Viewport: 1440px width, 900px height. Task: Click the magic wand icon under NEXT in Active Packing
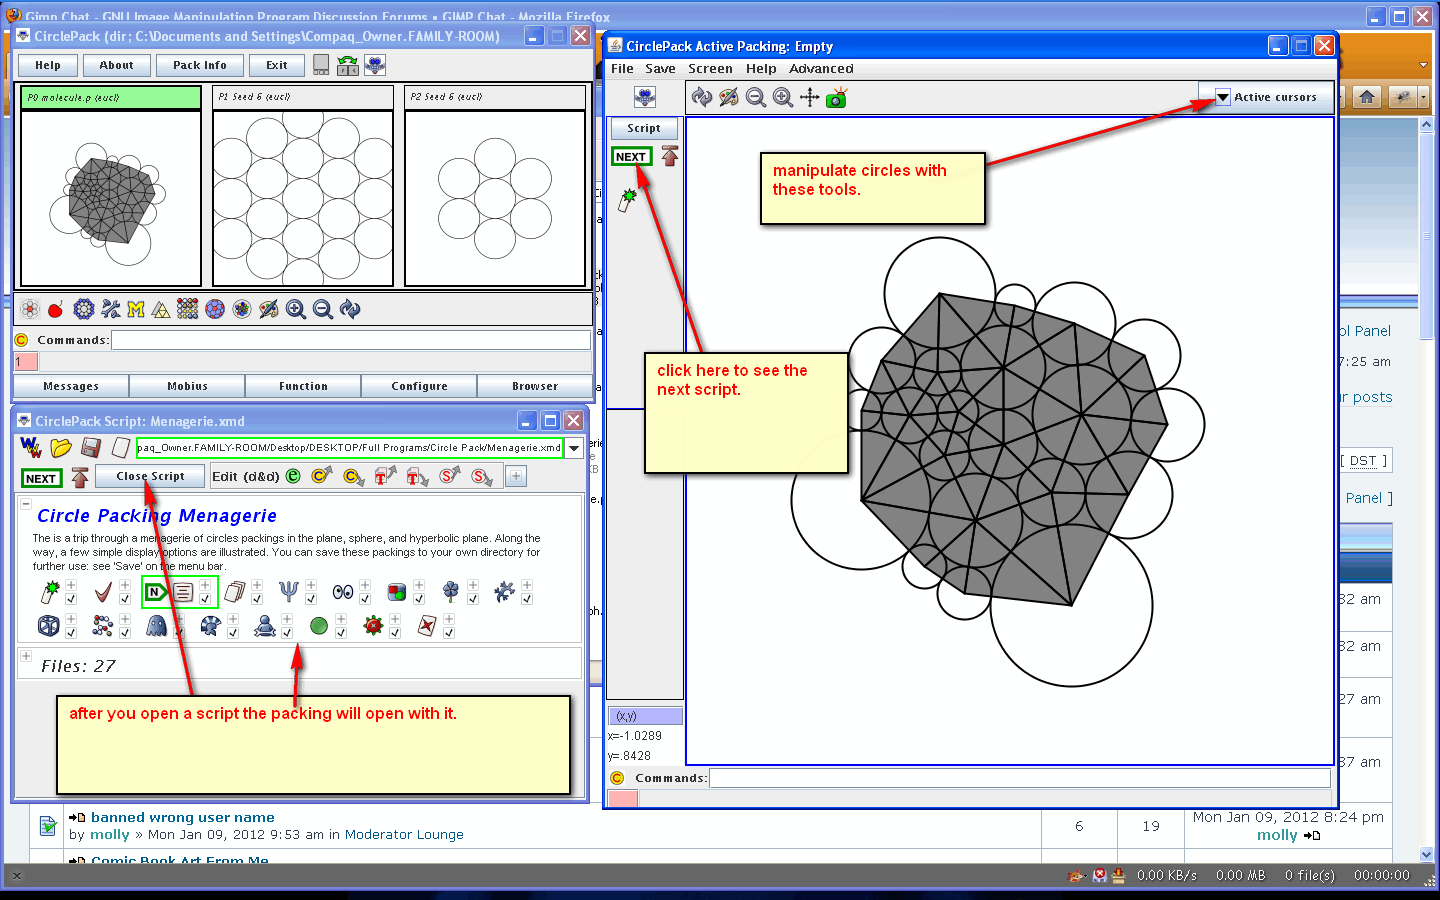tap(627, 200)
